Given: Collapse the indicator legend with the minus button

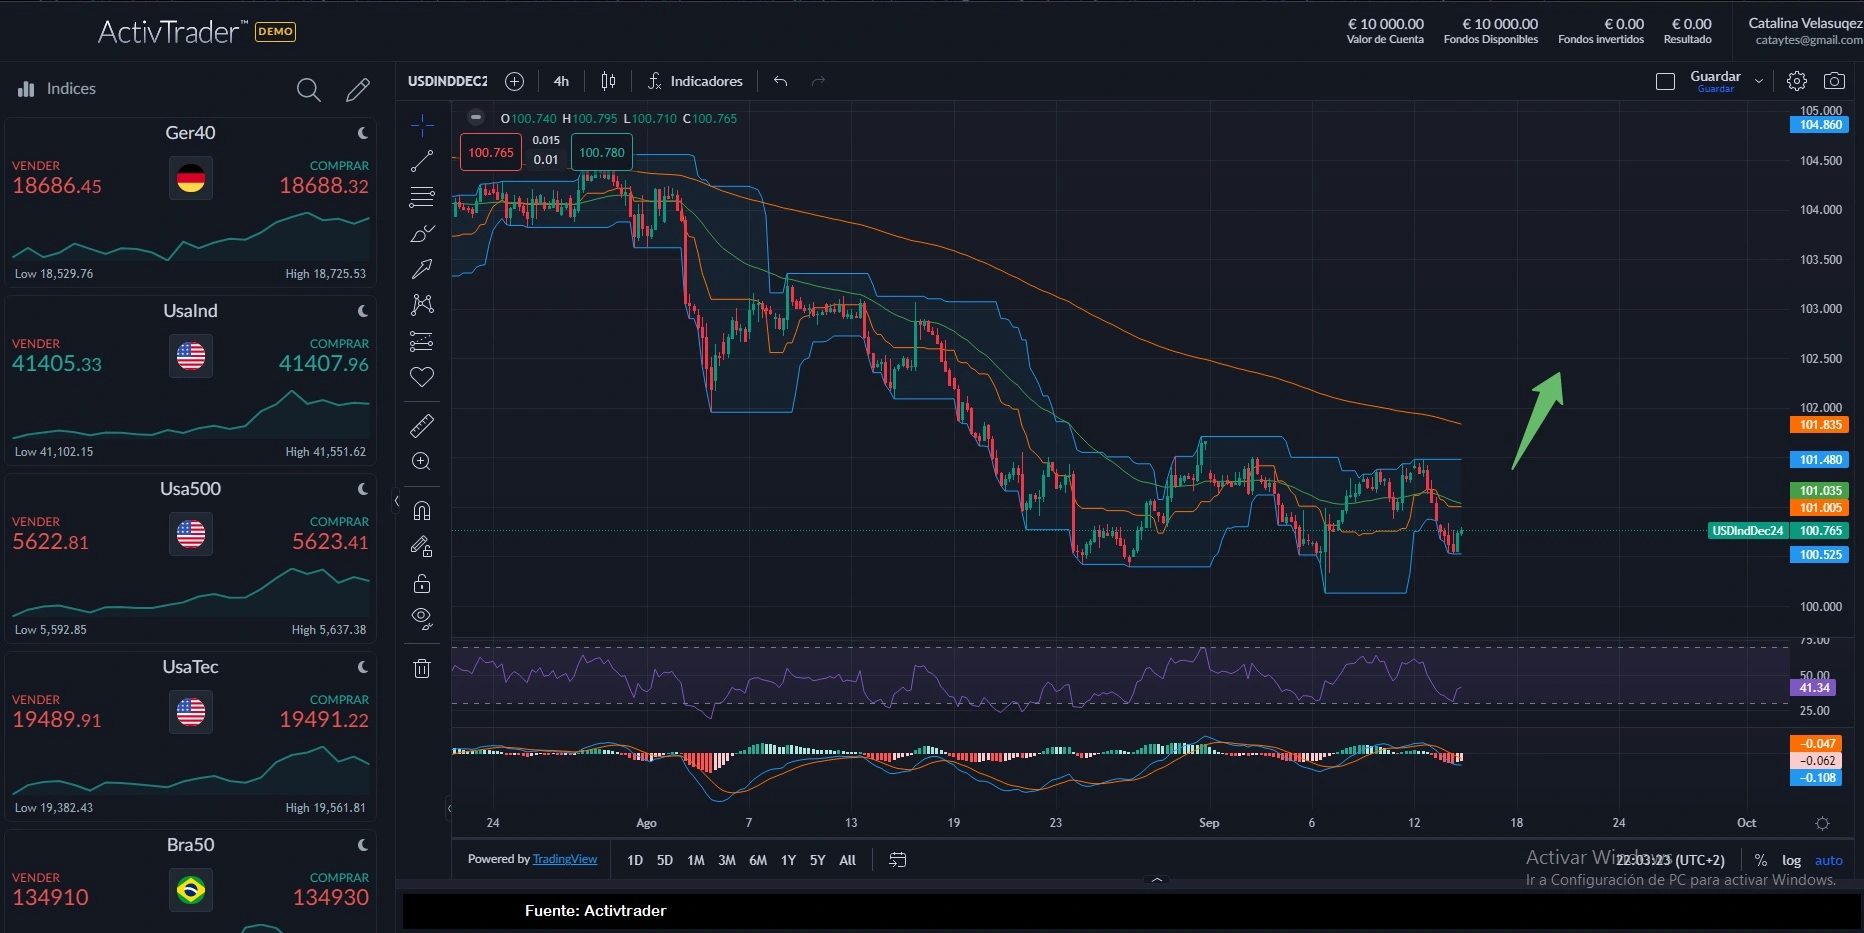Looking at the screenshot, I should [476, 117].
